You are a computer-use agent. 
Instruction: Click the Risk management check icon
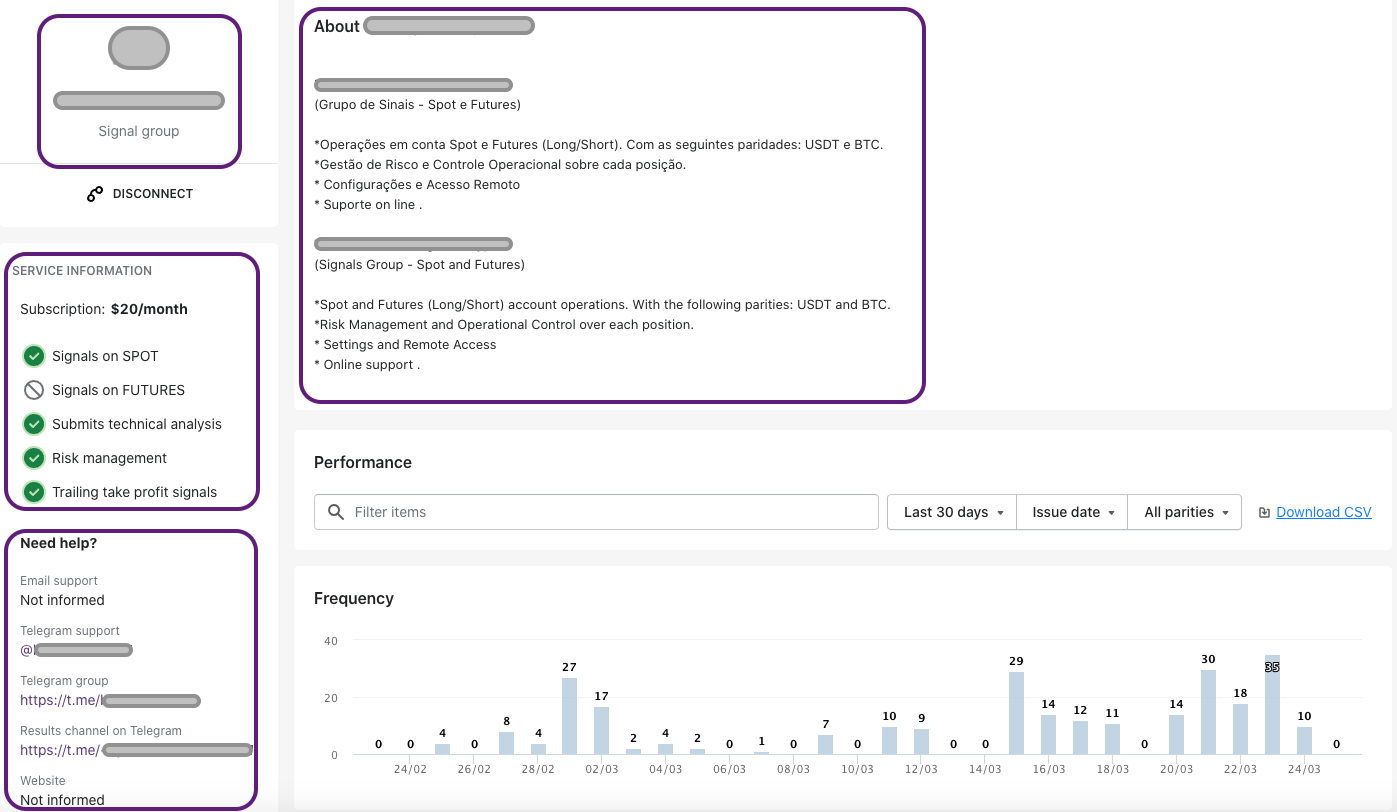(34, 458)
